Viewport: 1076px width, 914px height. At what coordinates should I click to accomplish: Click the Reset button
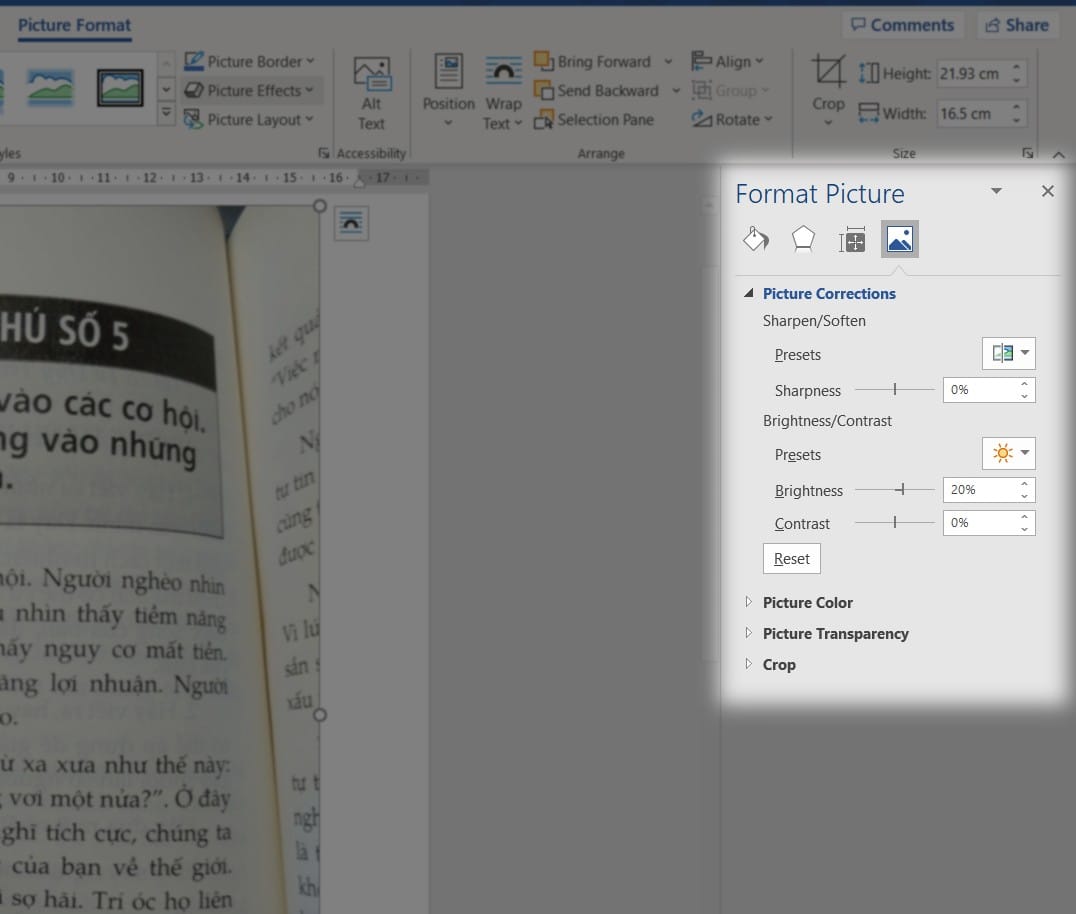[x=792, y=559]
